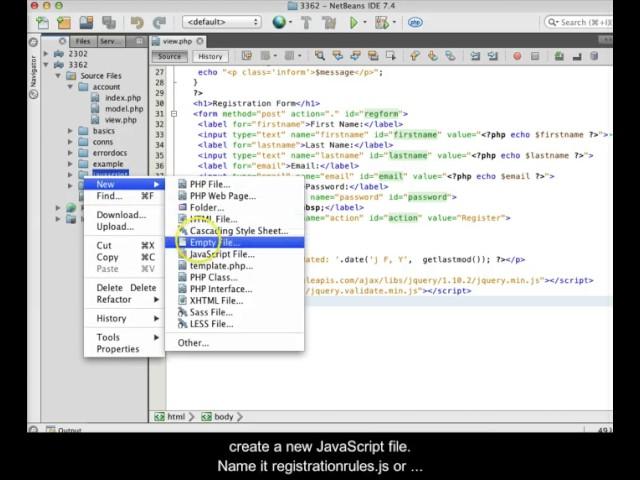Image resolution: width=640 pixels, height=480 pixels.
Task: Close the view.php editor tab
Action: coord(200,41)
